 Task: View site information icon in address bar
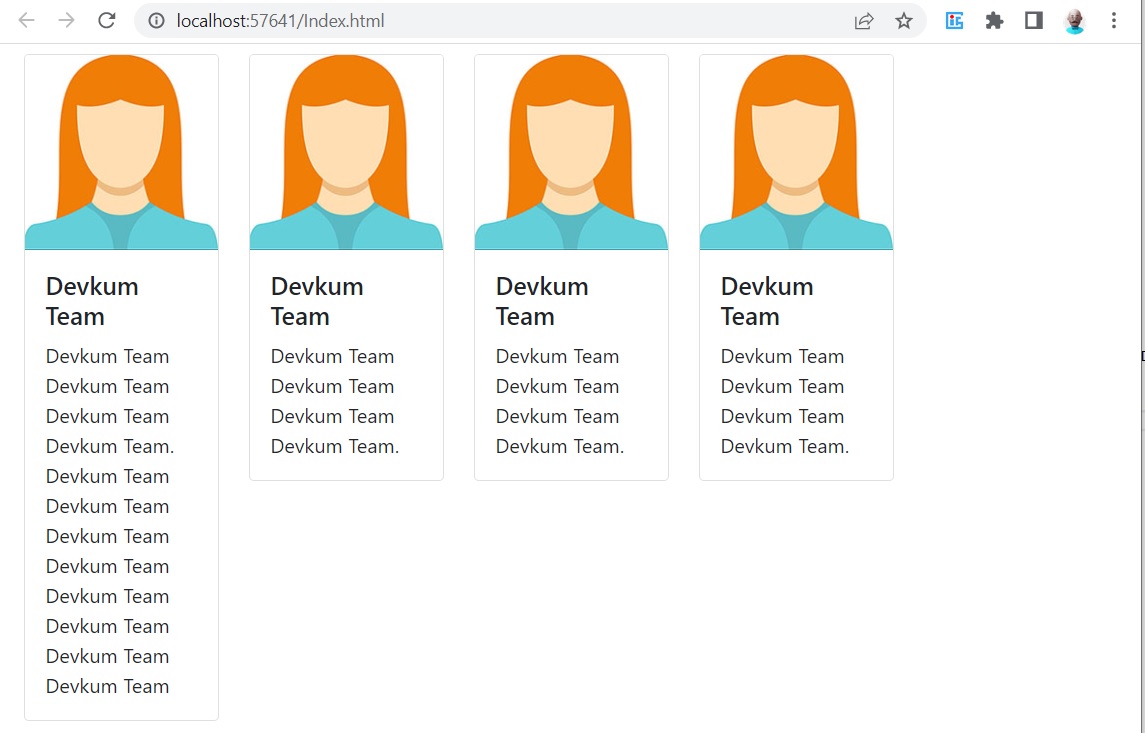point(156,20)
